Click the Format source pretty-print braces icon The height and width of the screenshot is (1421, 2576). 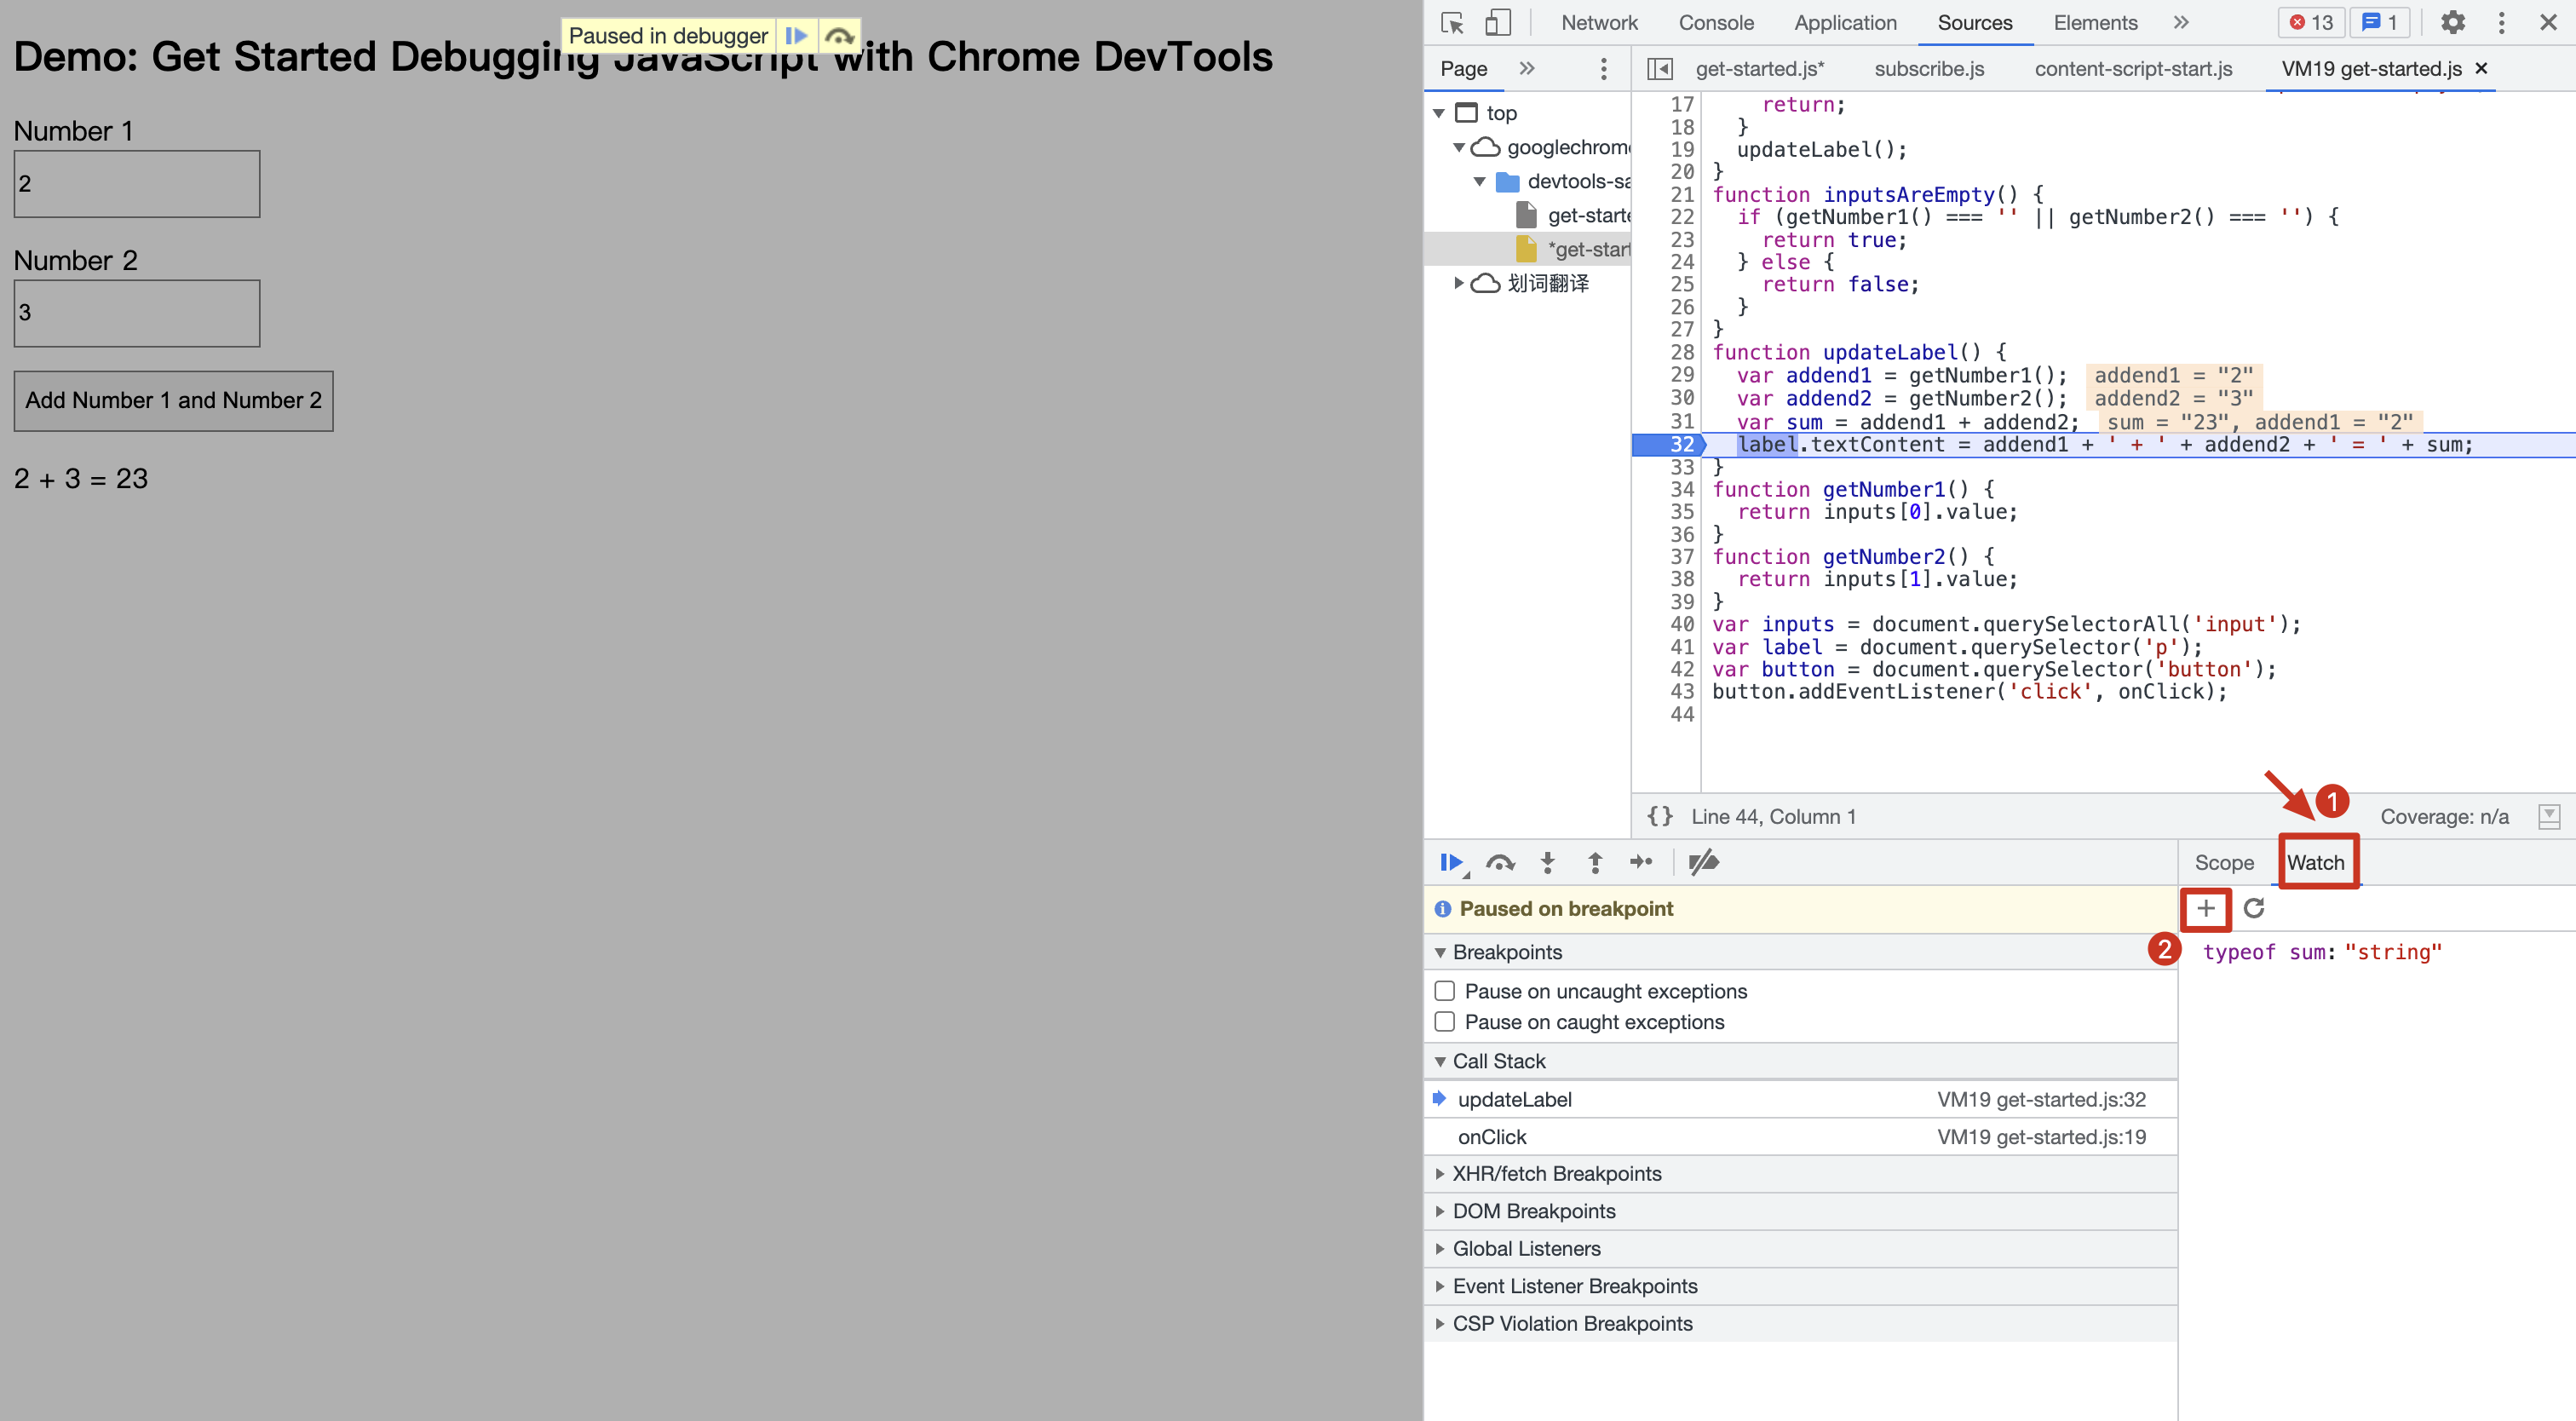coord(1659,816)
